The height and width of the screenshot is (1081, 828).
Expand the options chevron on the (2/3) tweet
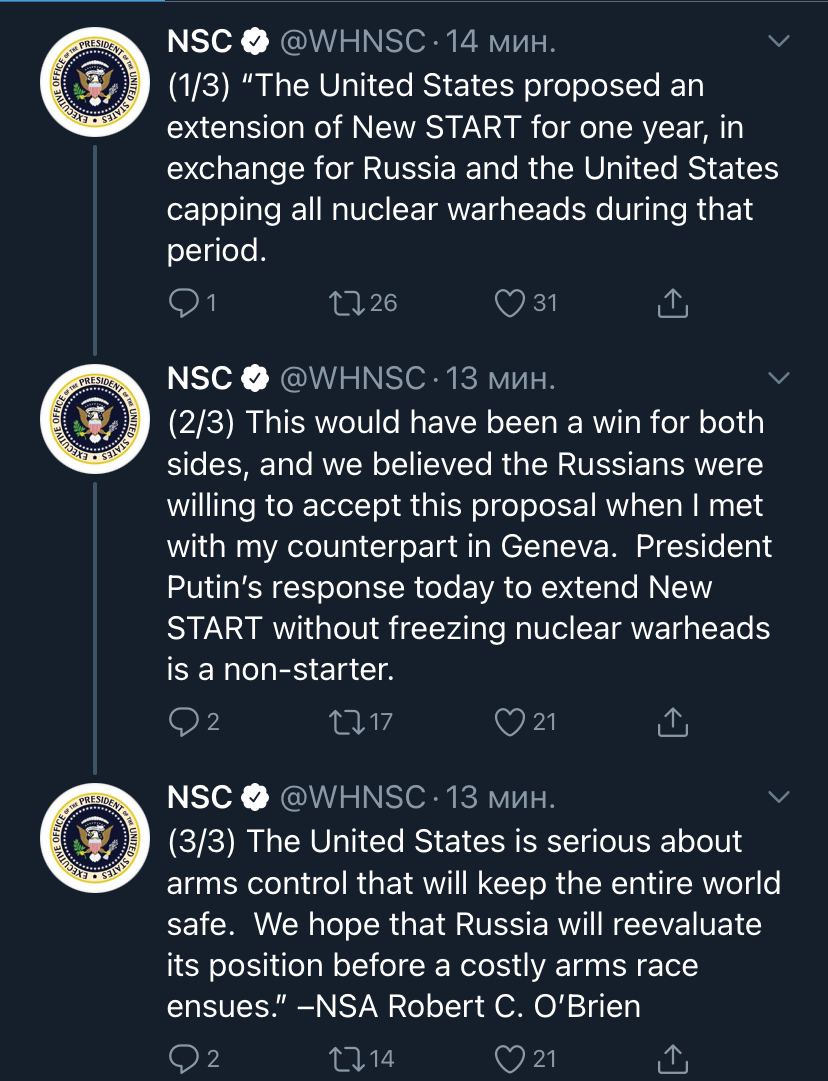click(x=778, y=378)
